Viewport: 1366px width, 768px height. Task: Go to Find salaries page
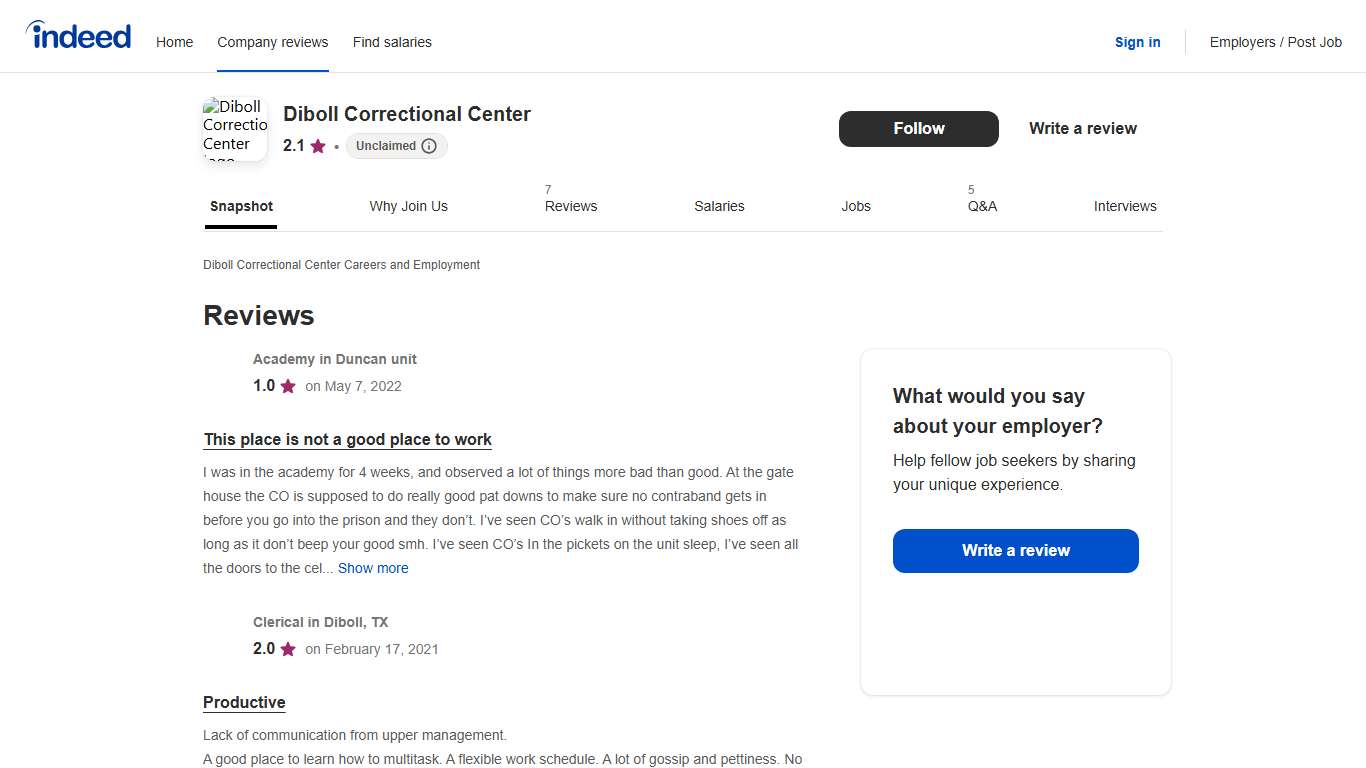coord(392,42)
